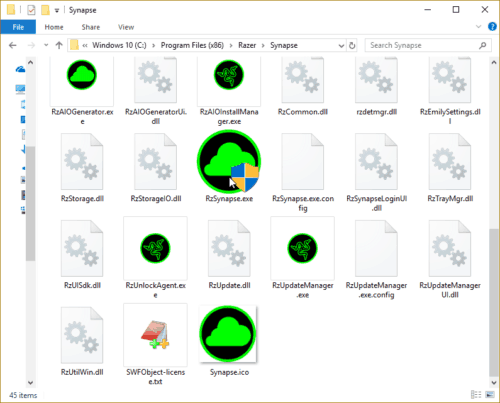Navigate to Razer in the address bar
This screenshot has height=403, width=500.
tap(247, 45)
